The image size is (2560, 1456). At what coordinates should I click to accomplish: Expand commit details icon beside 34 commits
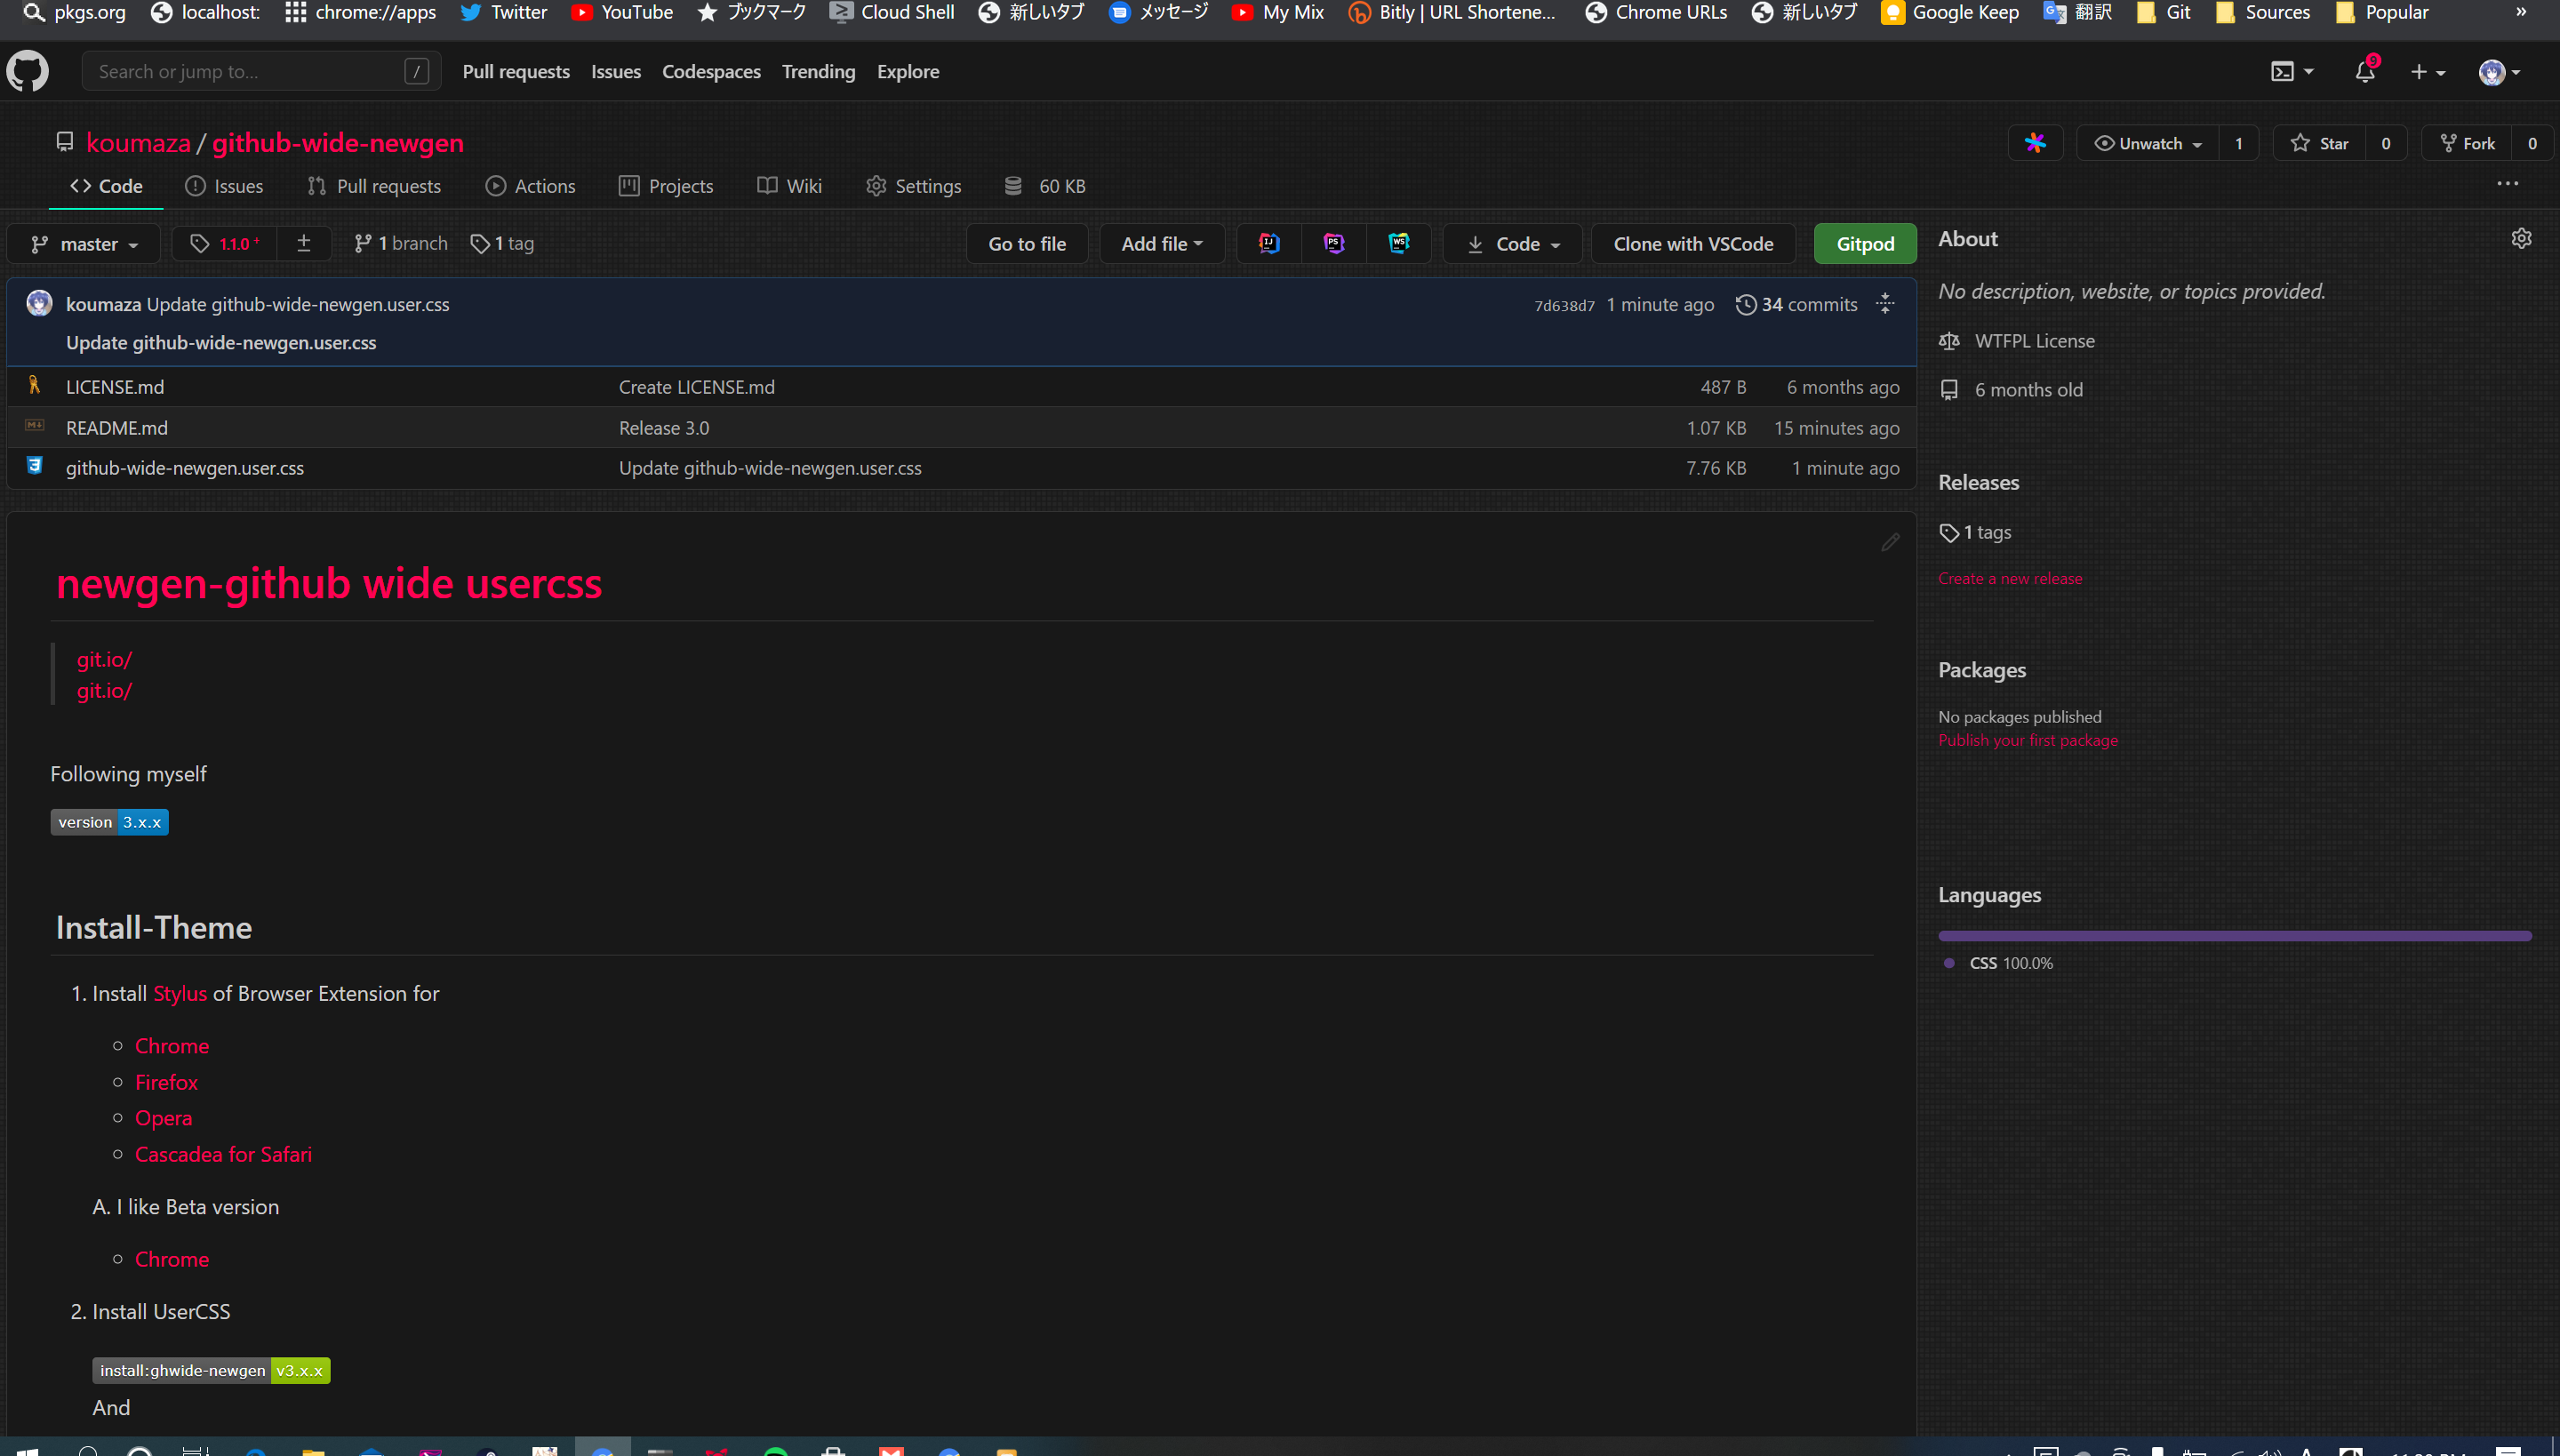[x=1885, y=304]
